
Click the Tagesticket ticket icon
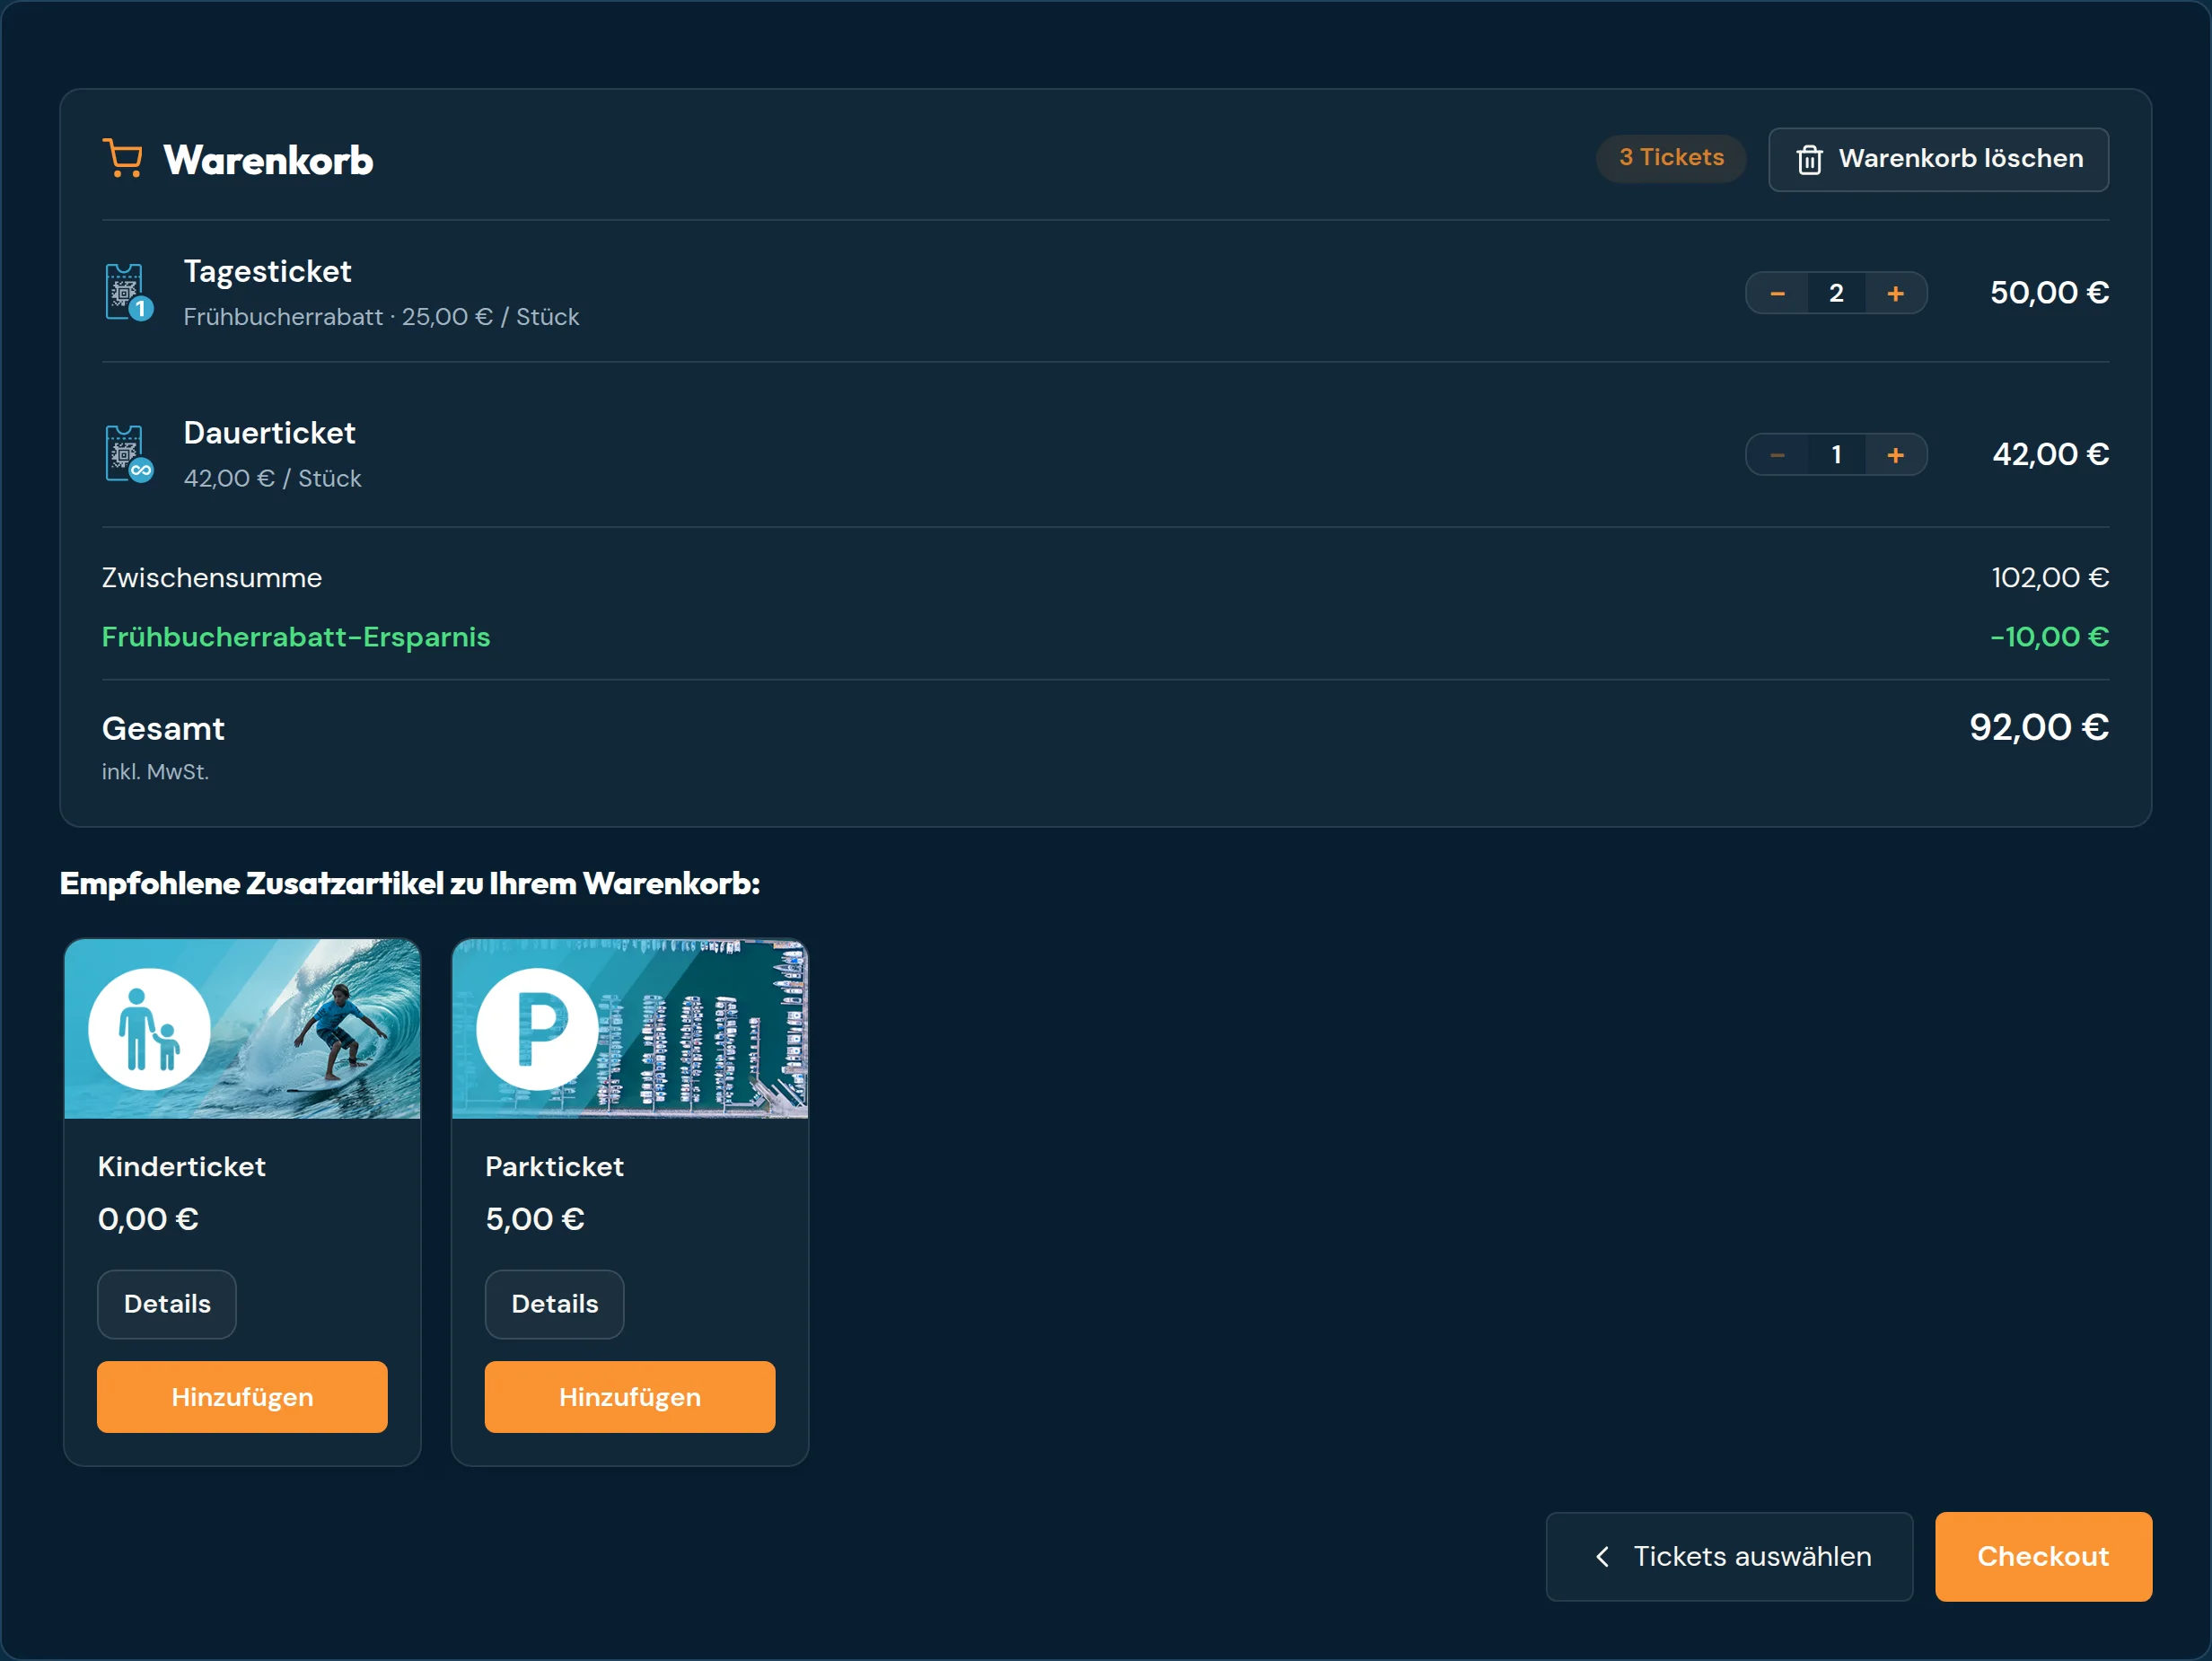[129, 292]
